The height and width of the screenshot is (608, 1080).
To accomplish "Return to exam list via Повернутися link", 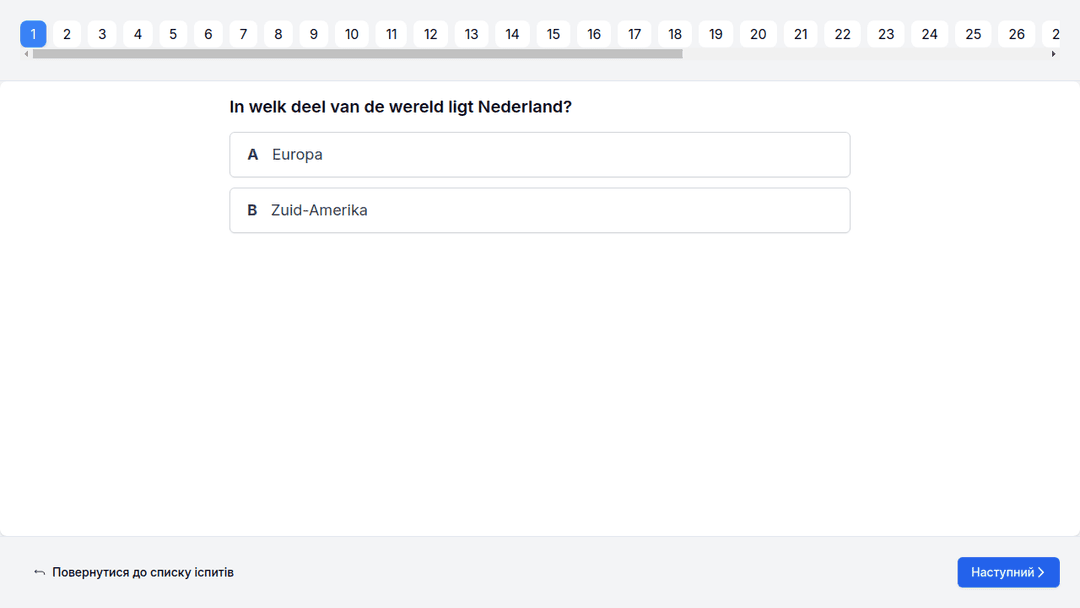I will 142,572.
